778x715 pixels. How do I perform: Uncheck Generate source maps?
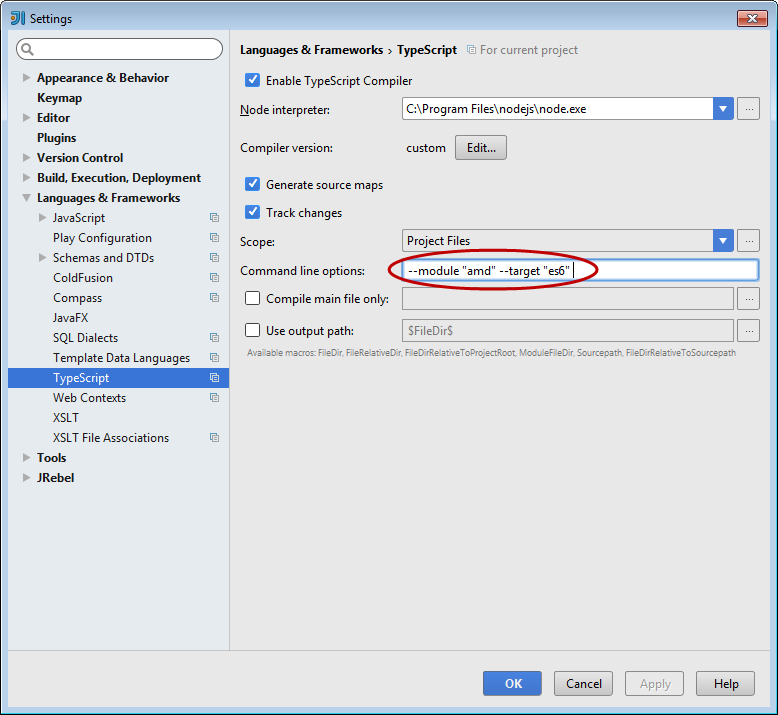(253, 185)
